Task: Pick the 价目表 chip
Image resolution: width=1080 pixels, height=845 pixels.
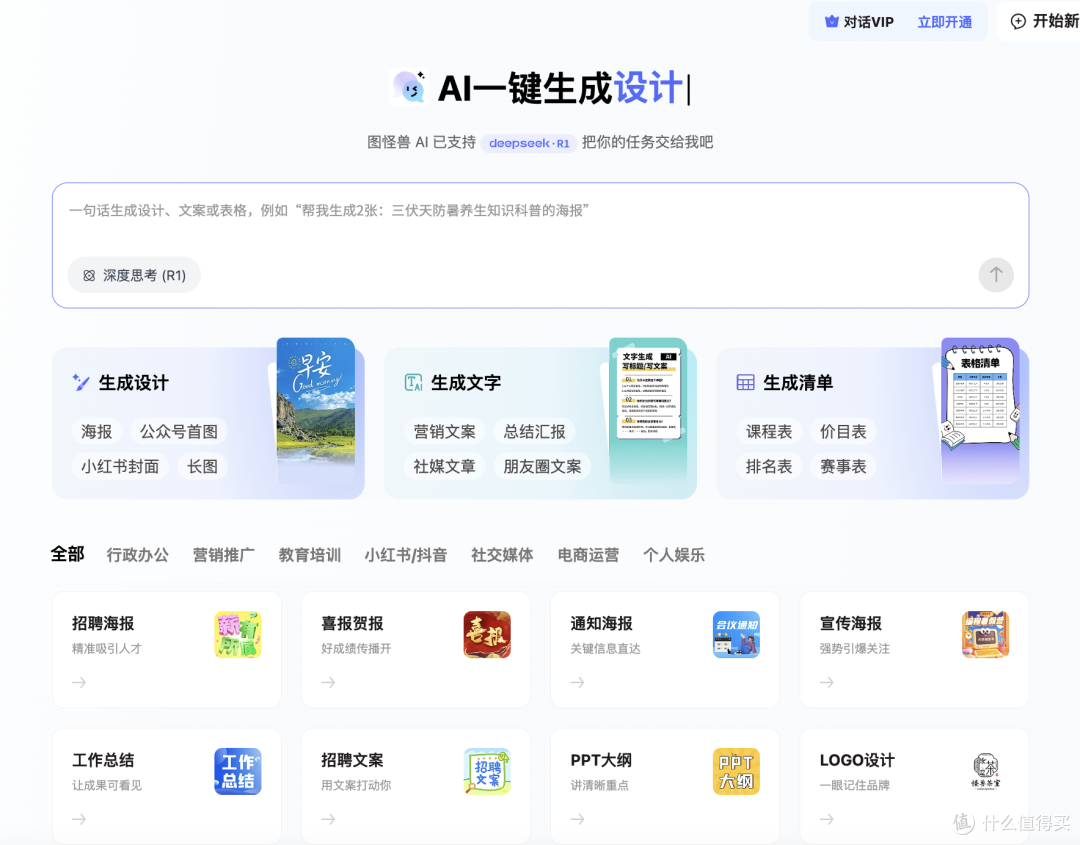Action: coord(843,432)
